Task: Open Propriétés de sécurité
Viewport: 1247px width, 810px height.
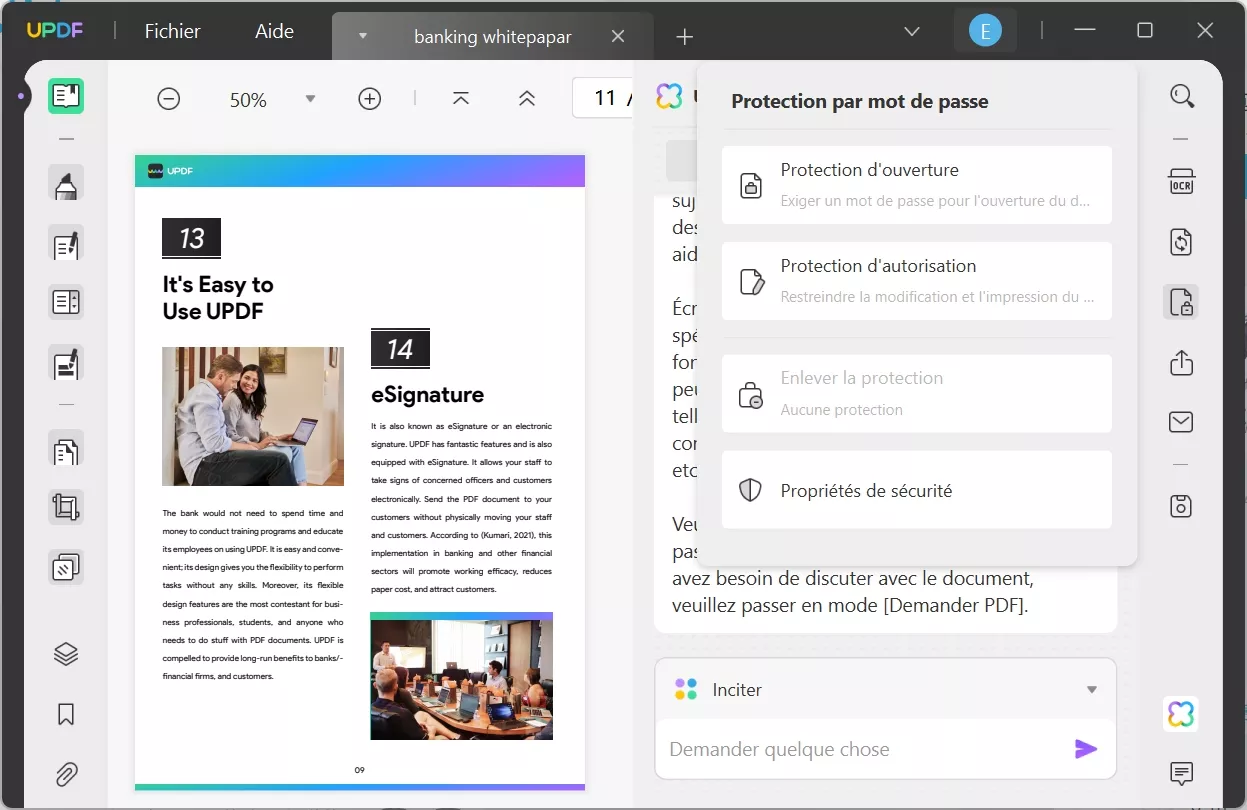Action: click(x=916, y=490)
